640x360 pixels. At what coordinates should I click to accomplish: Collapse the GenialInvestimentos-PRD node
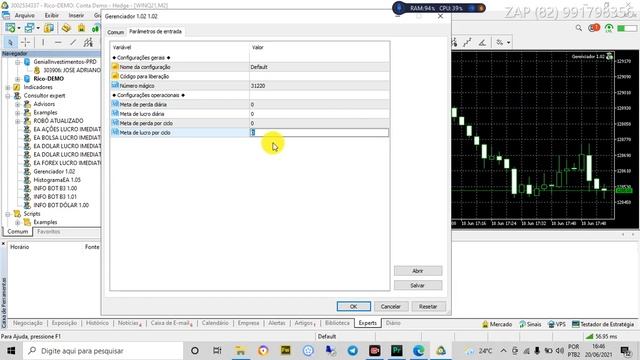coord(18,62)
